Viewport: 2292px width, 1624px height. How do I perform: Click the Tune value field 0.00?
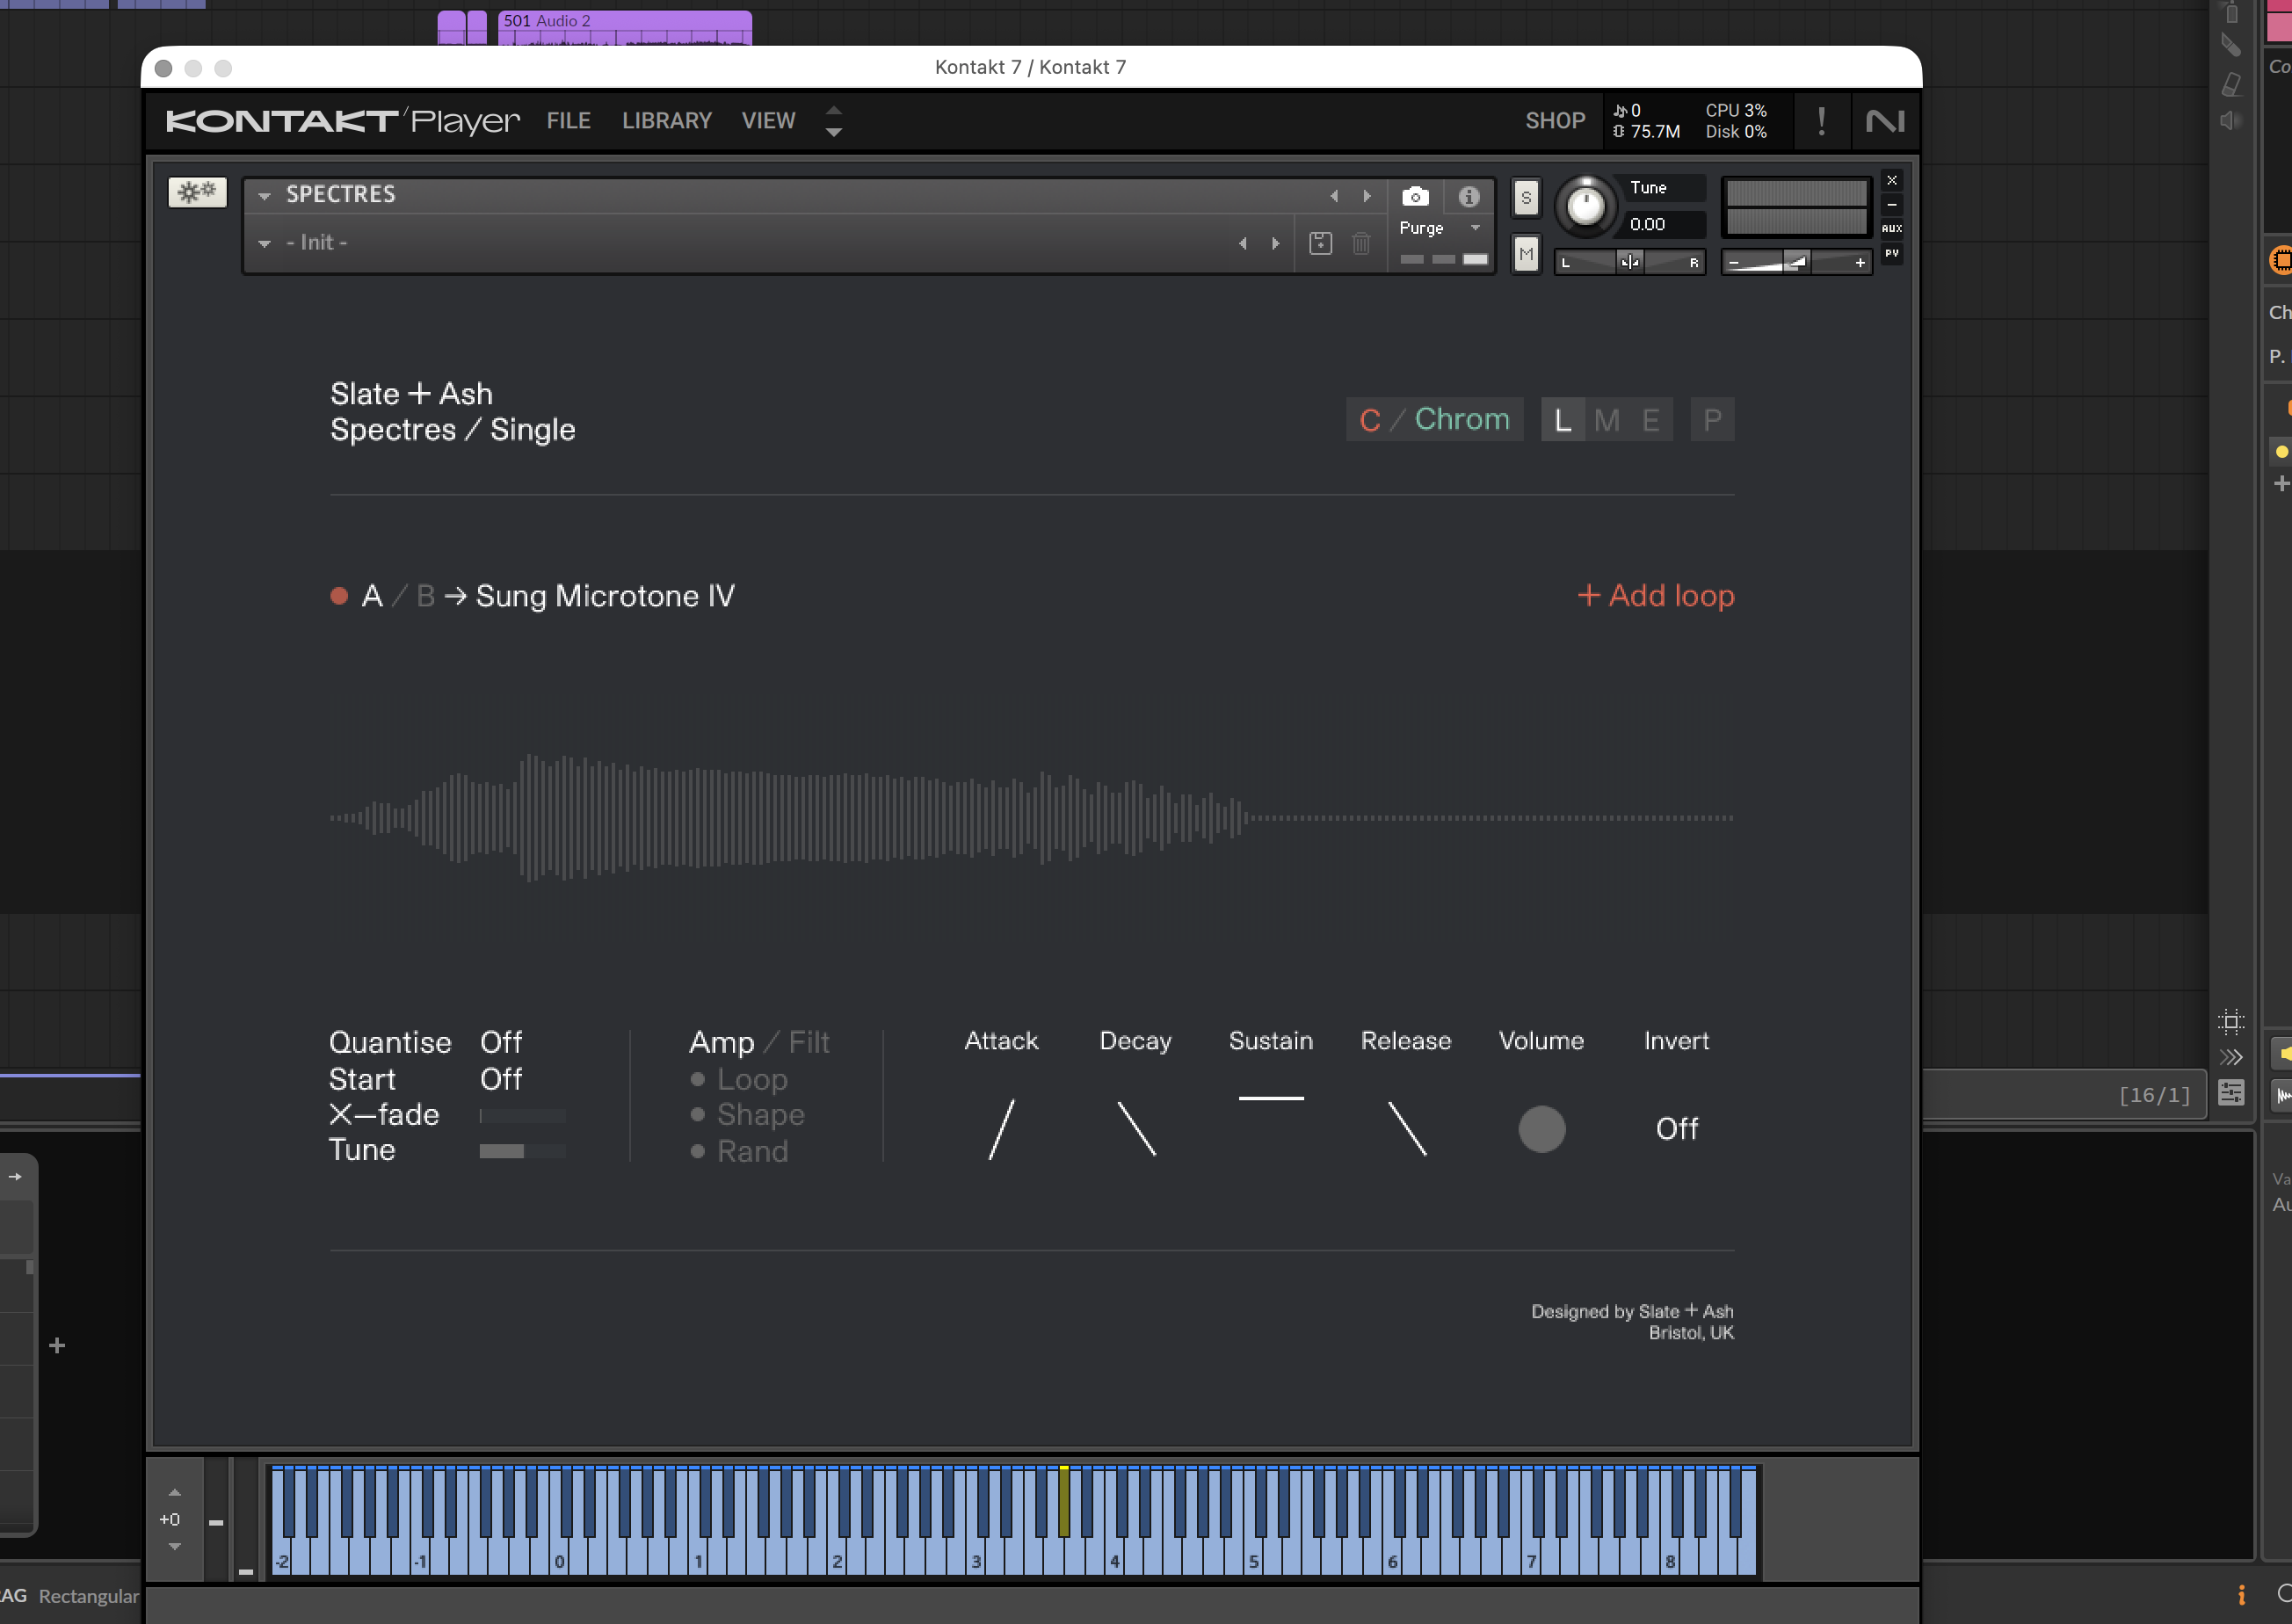click(1661, 224)
